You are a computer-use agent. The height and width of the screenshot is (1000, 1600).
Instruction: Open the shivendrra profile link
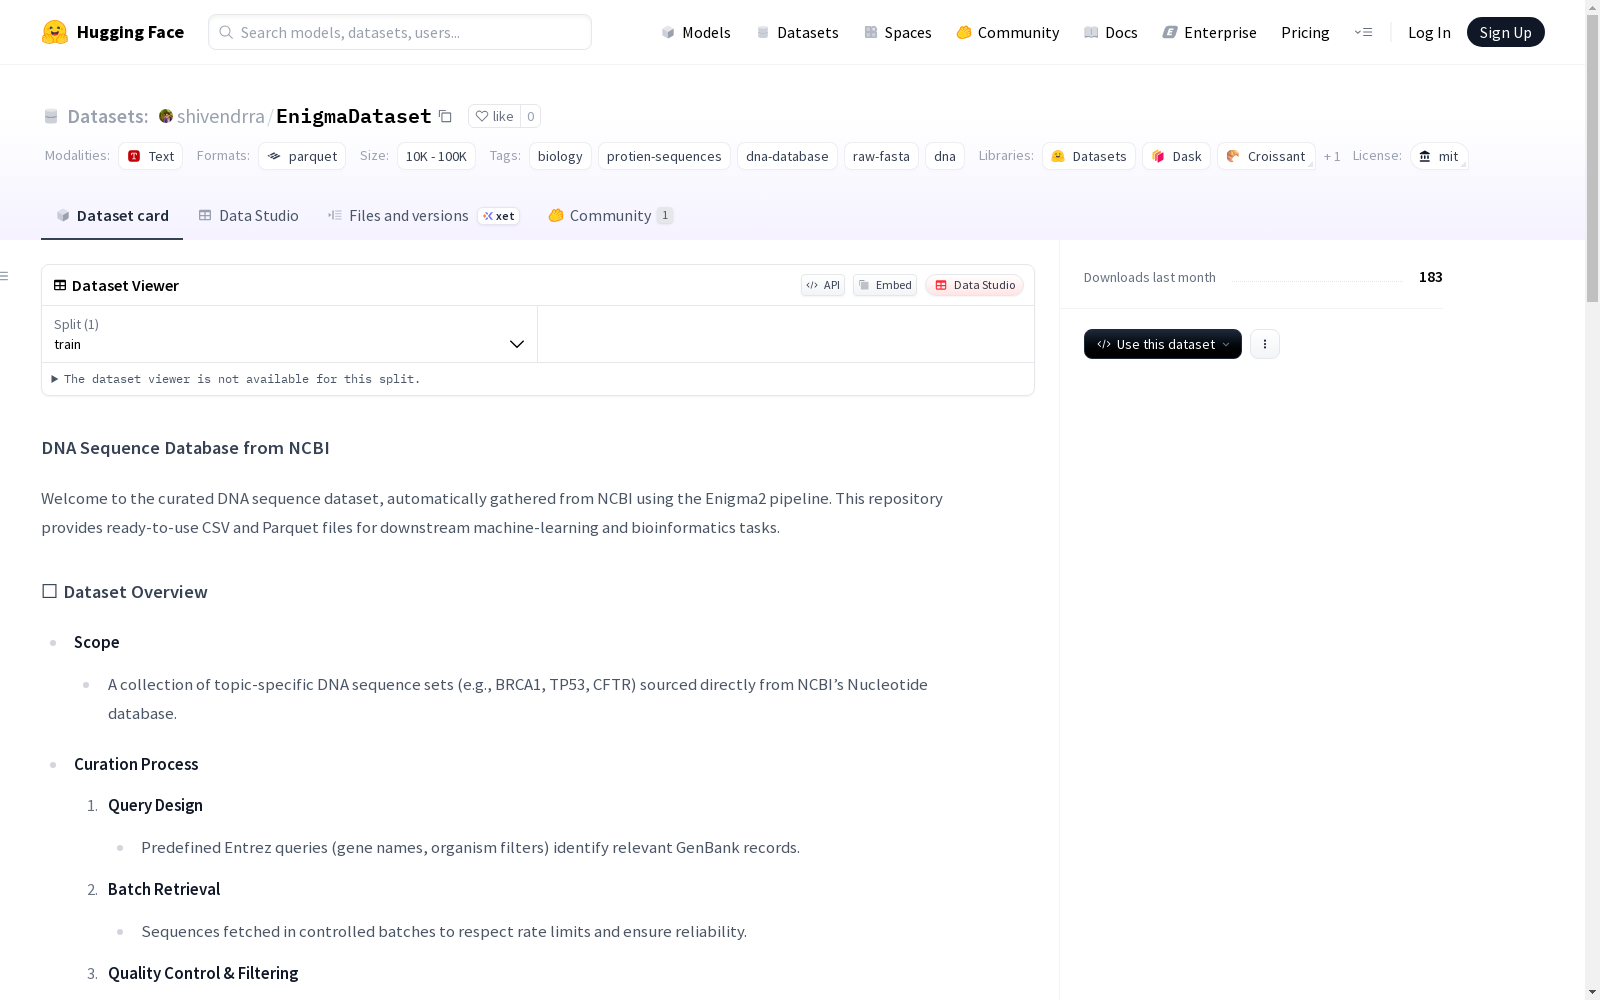pyautogui.click(x=221, y=116)
